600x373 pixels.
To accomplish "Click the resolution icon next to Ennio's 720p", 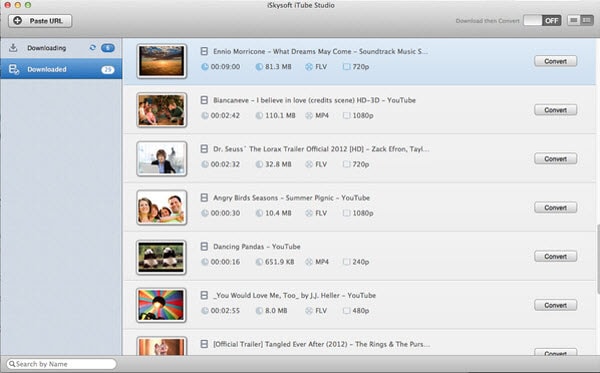I will click(346, 67).
